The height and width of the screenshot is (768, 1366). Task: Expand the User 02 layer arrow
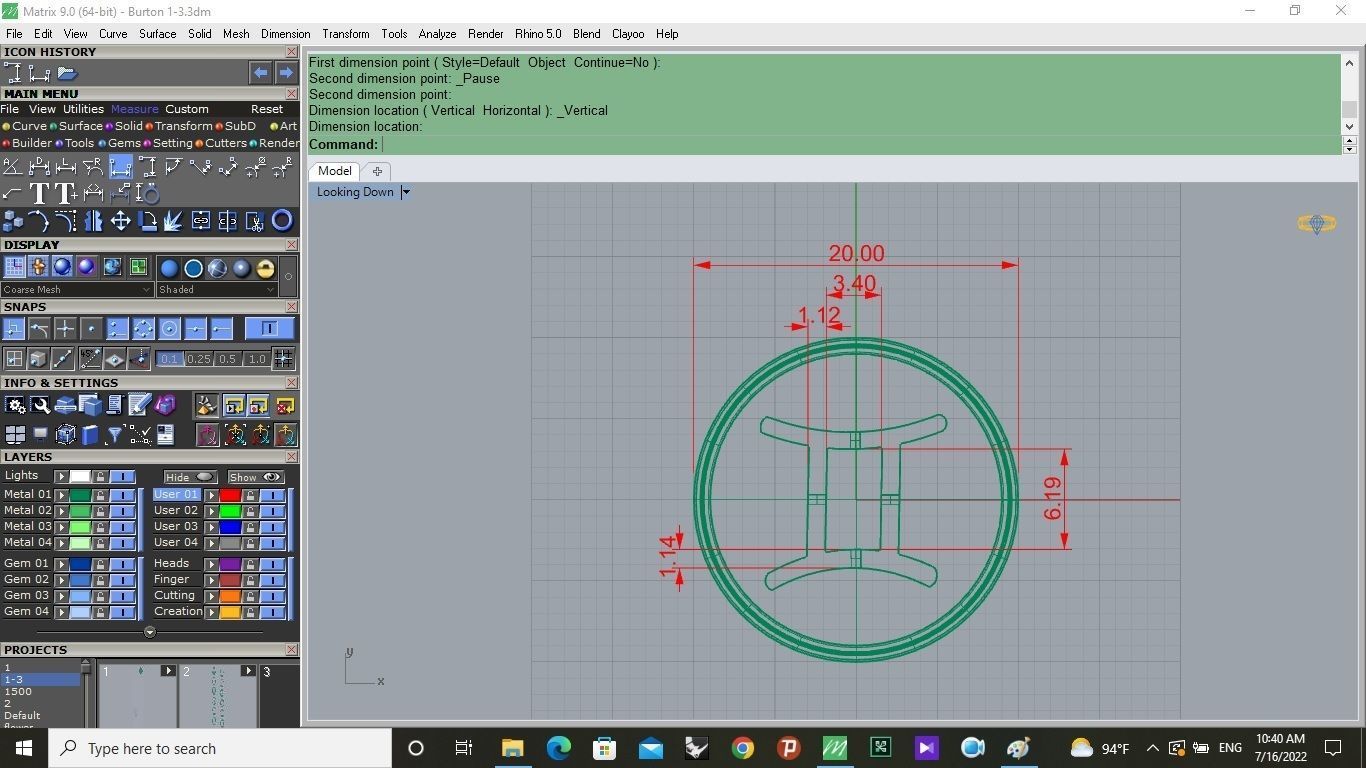pyautogui.click(x=211, y=511)
